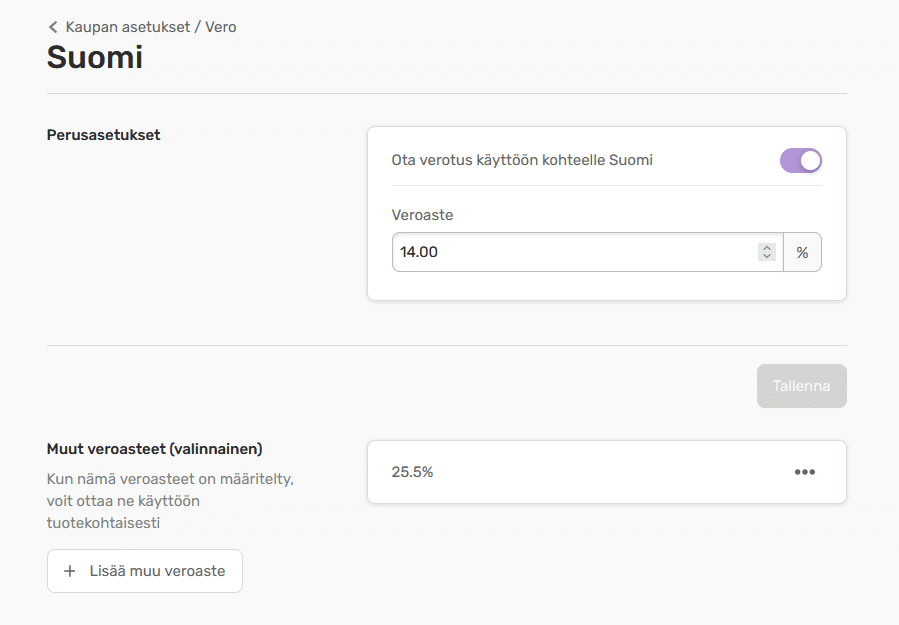Click the percent sign suffix box
This screenshot has width=899, height=625.
802,252
